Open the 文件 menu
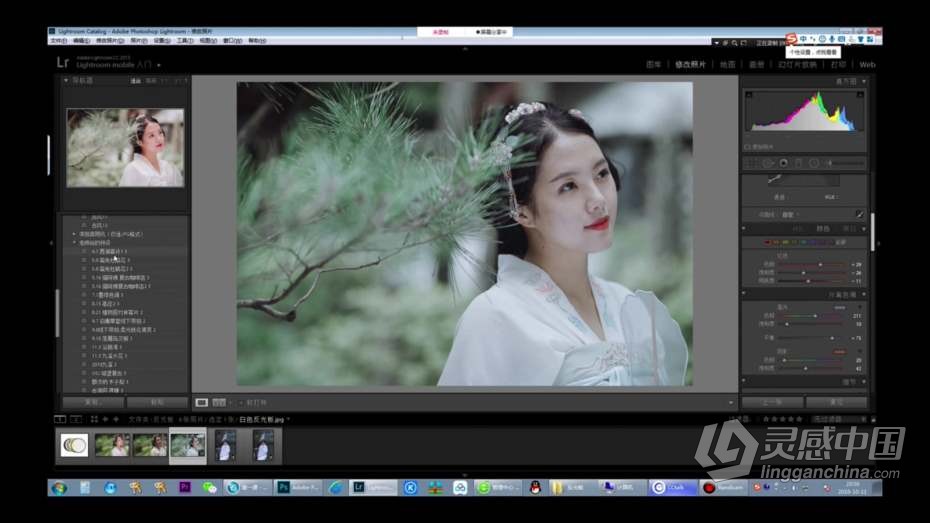Screen dimensions: 930x523 [x=58, y=41]
